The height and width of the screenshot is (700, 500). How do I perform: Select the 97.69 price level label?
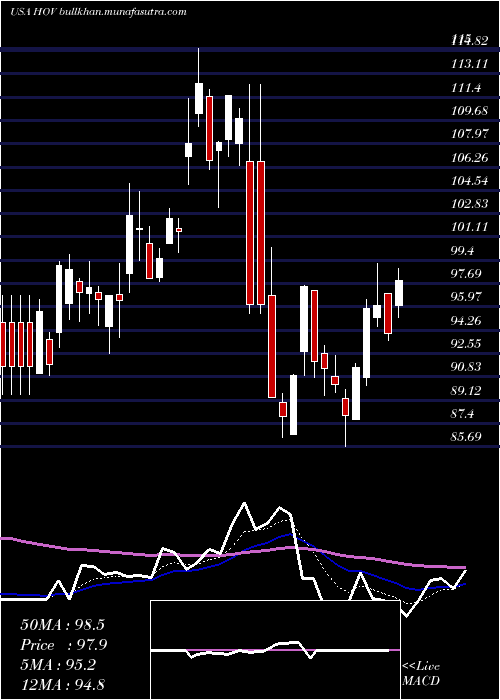click(467, 274)
